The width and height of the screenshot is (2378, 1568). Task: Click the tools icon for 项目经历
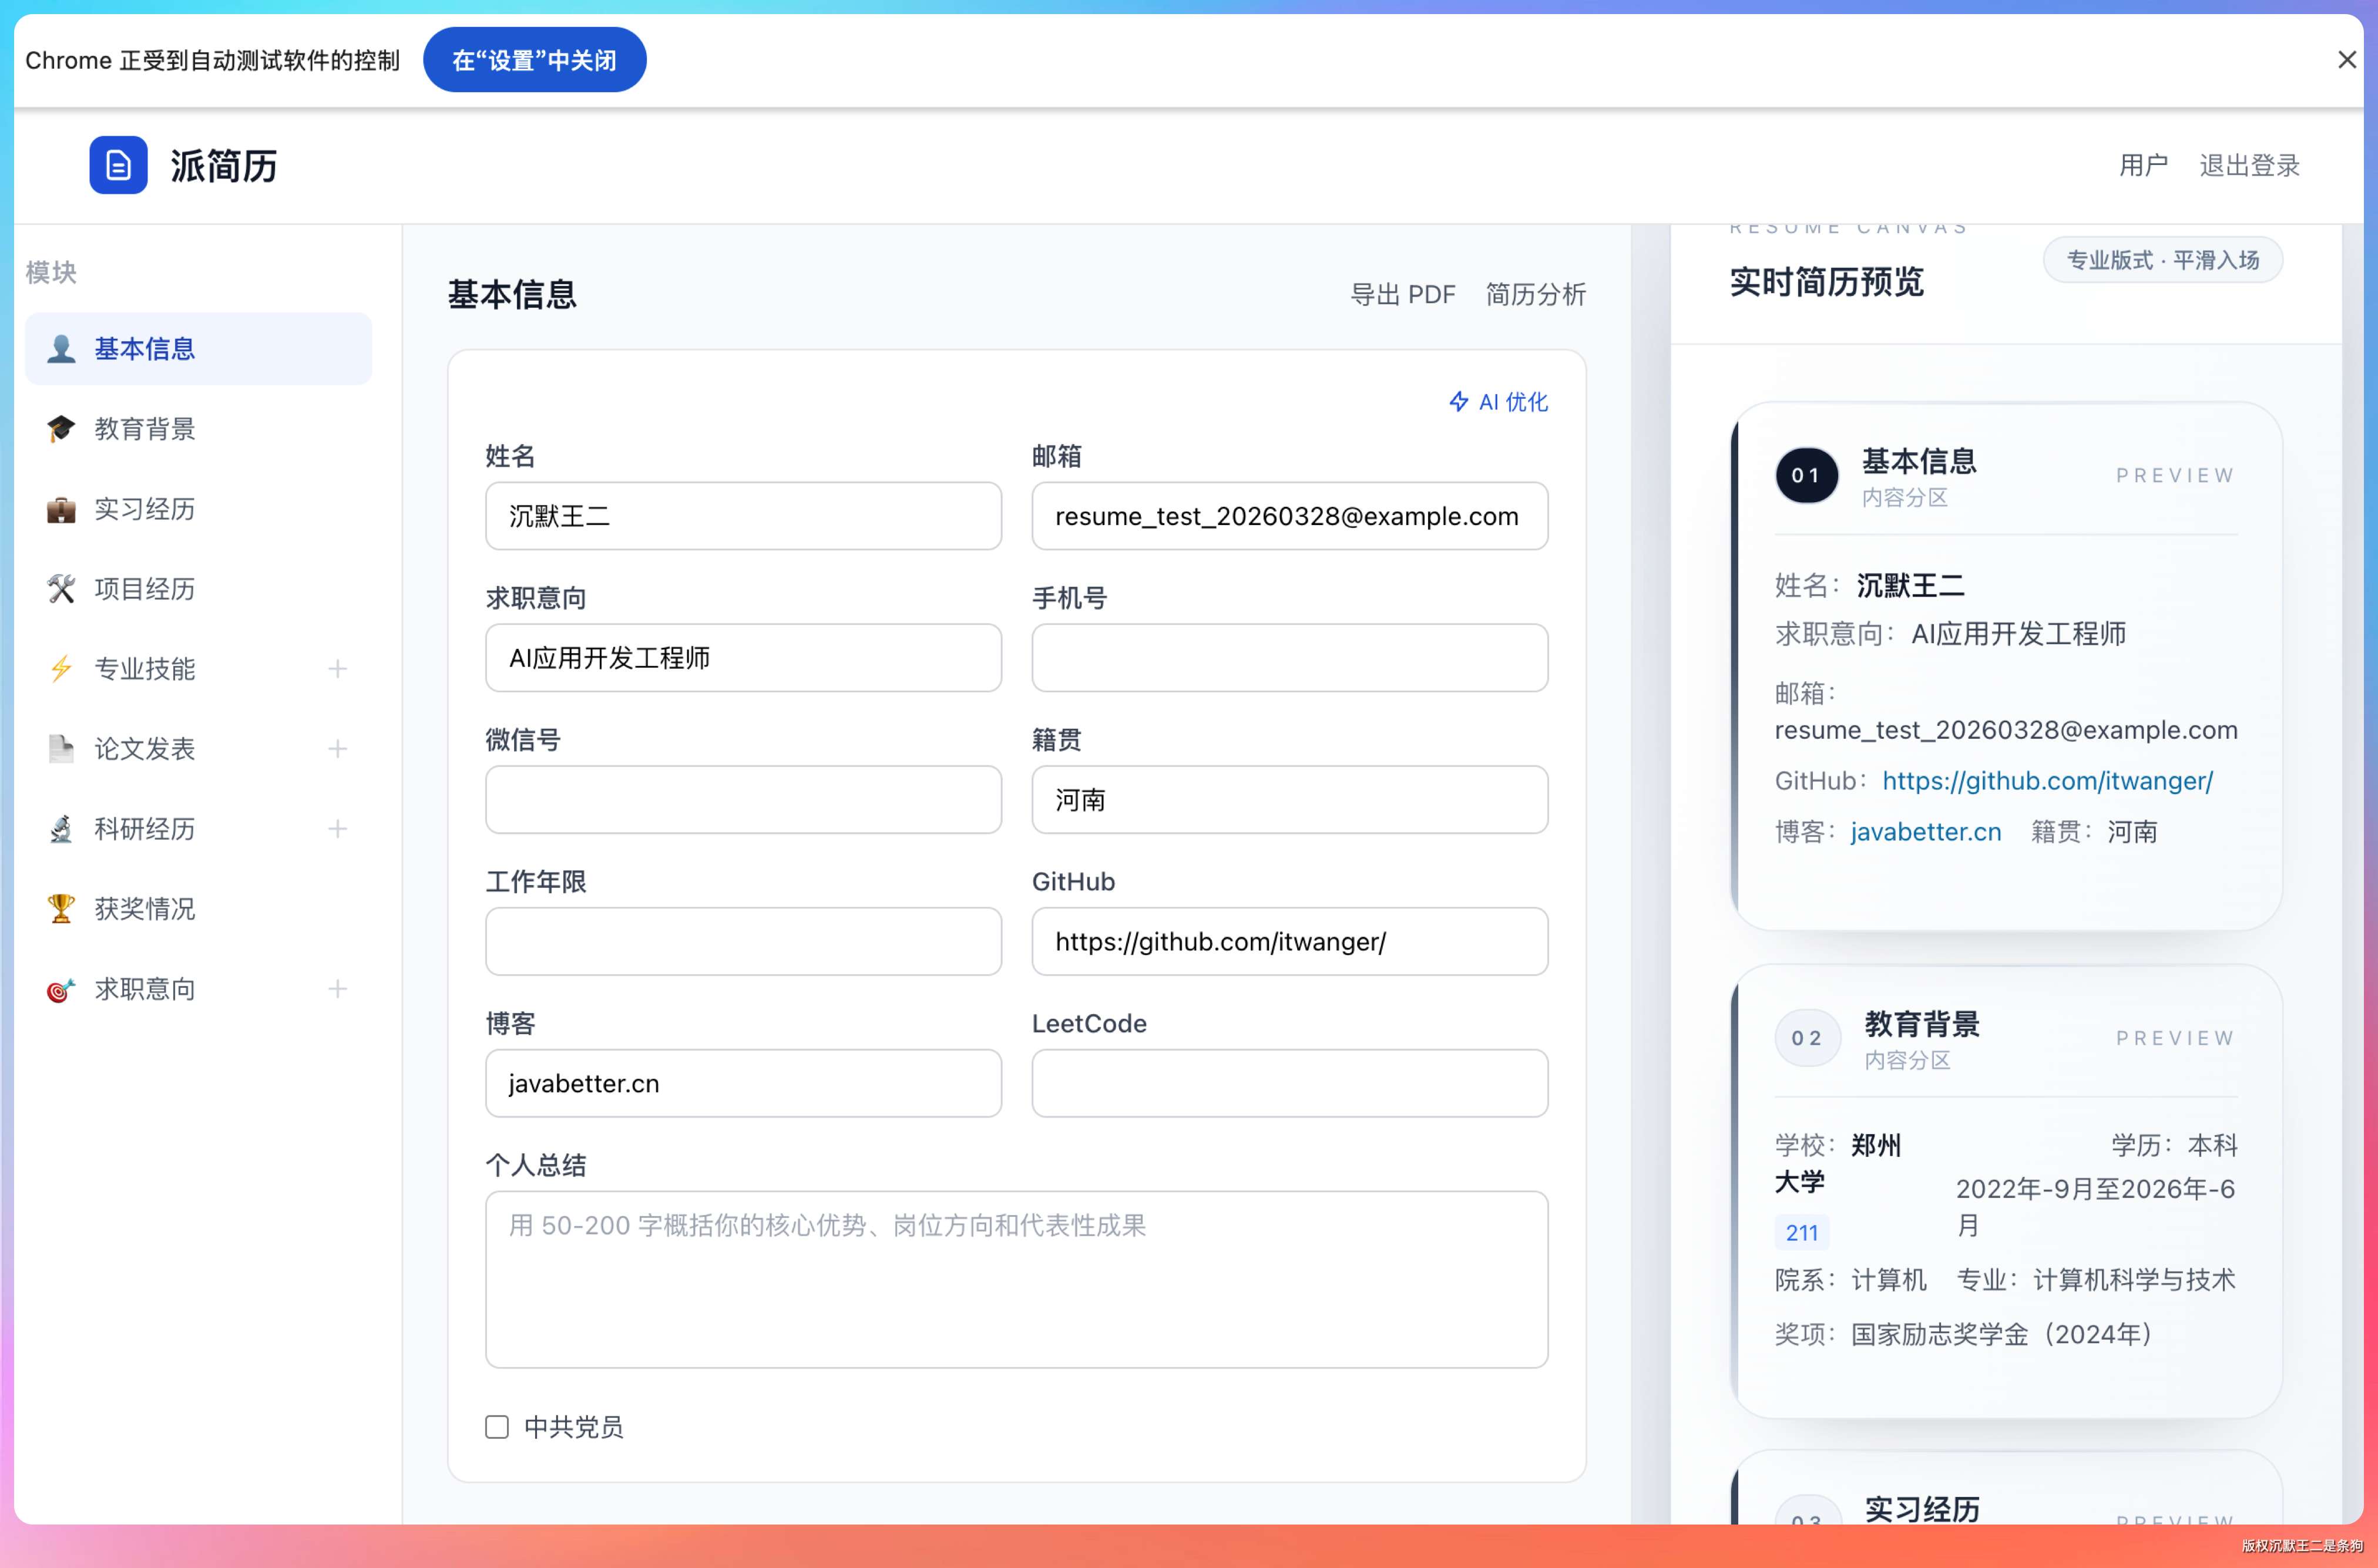pyautogui.click(x=61, y=589)
